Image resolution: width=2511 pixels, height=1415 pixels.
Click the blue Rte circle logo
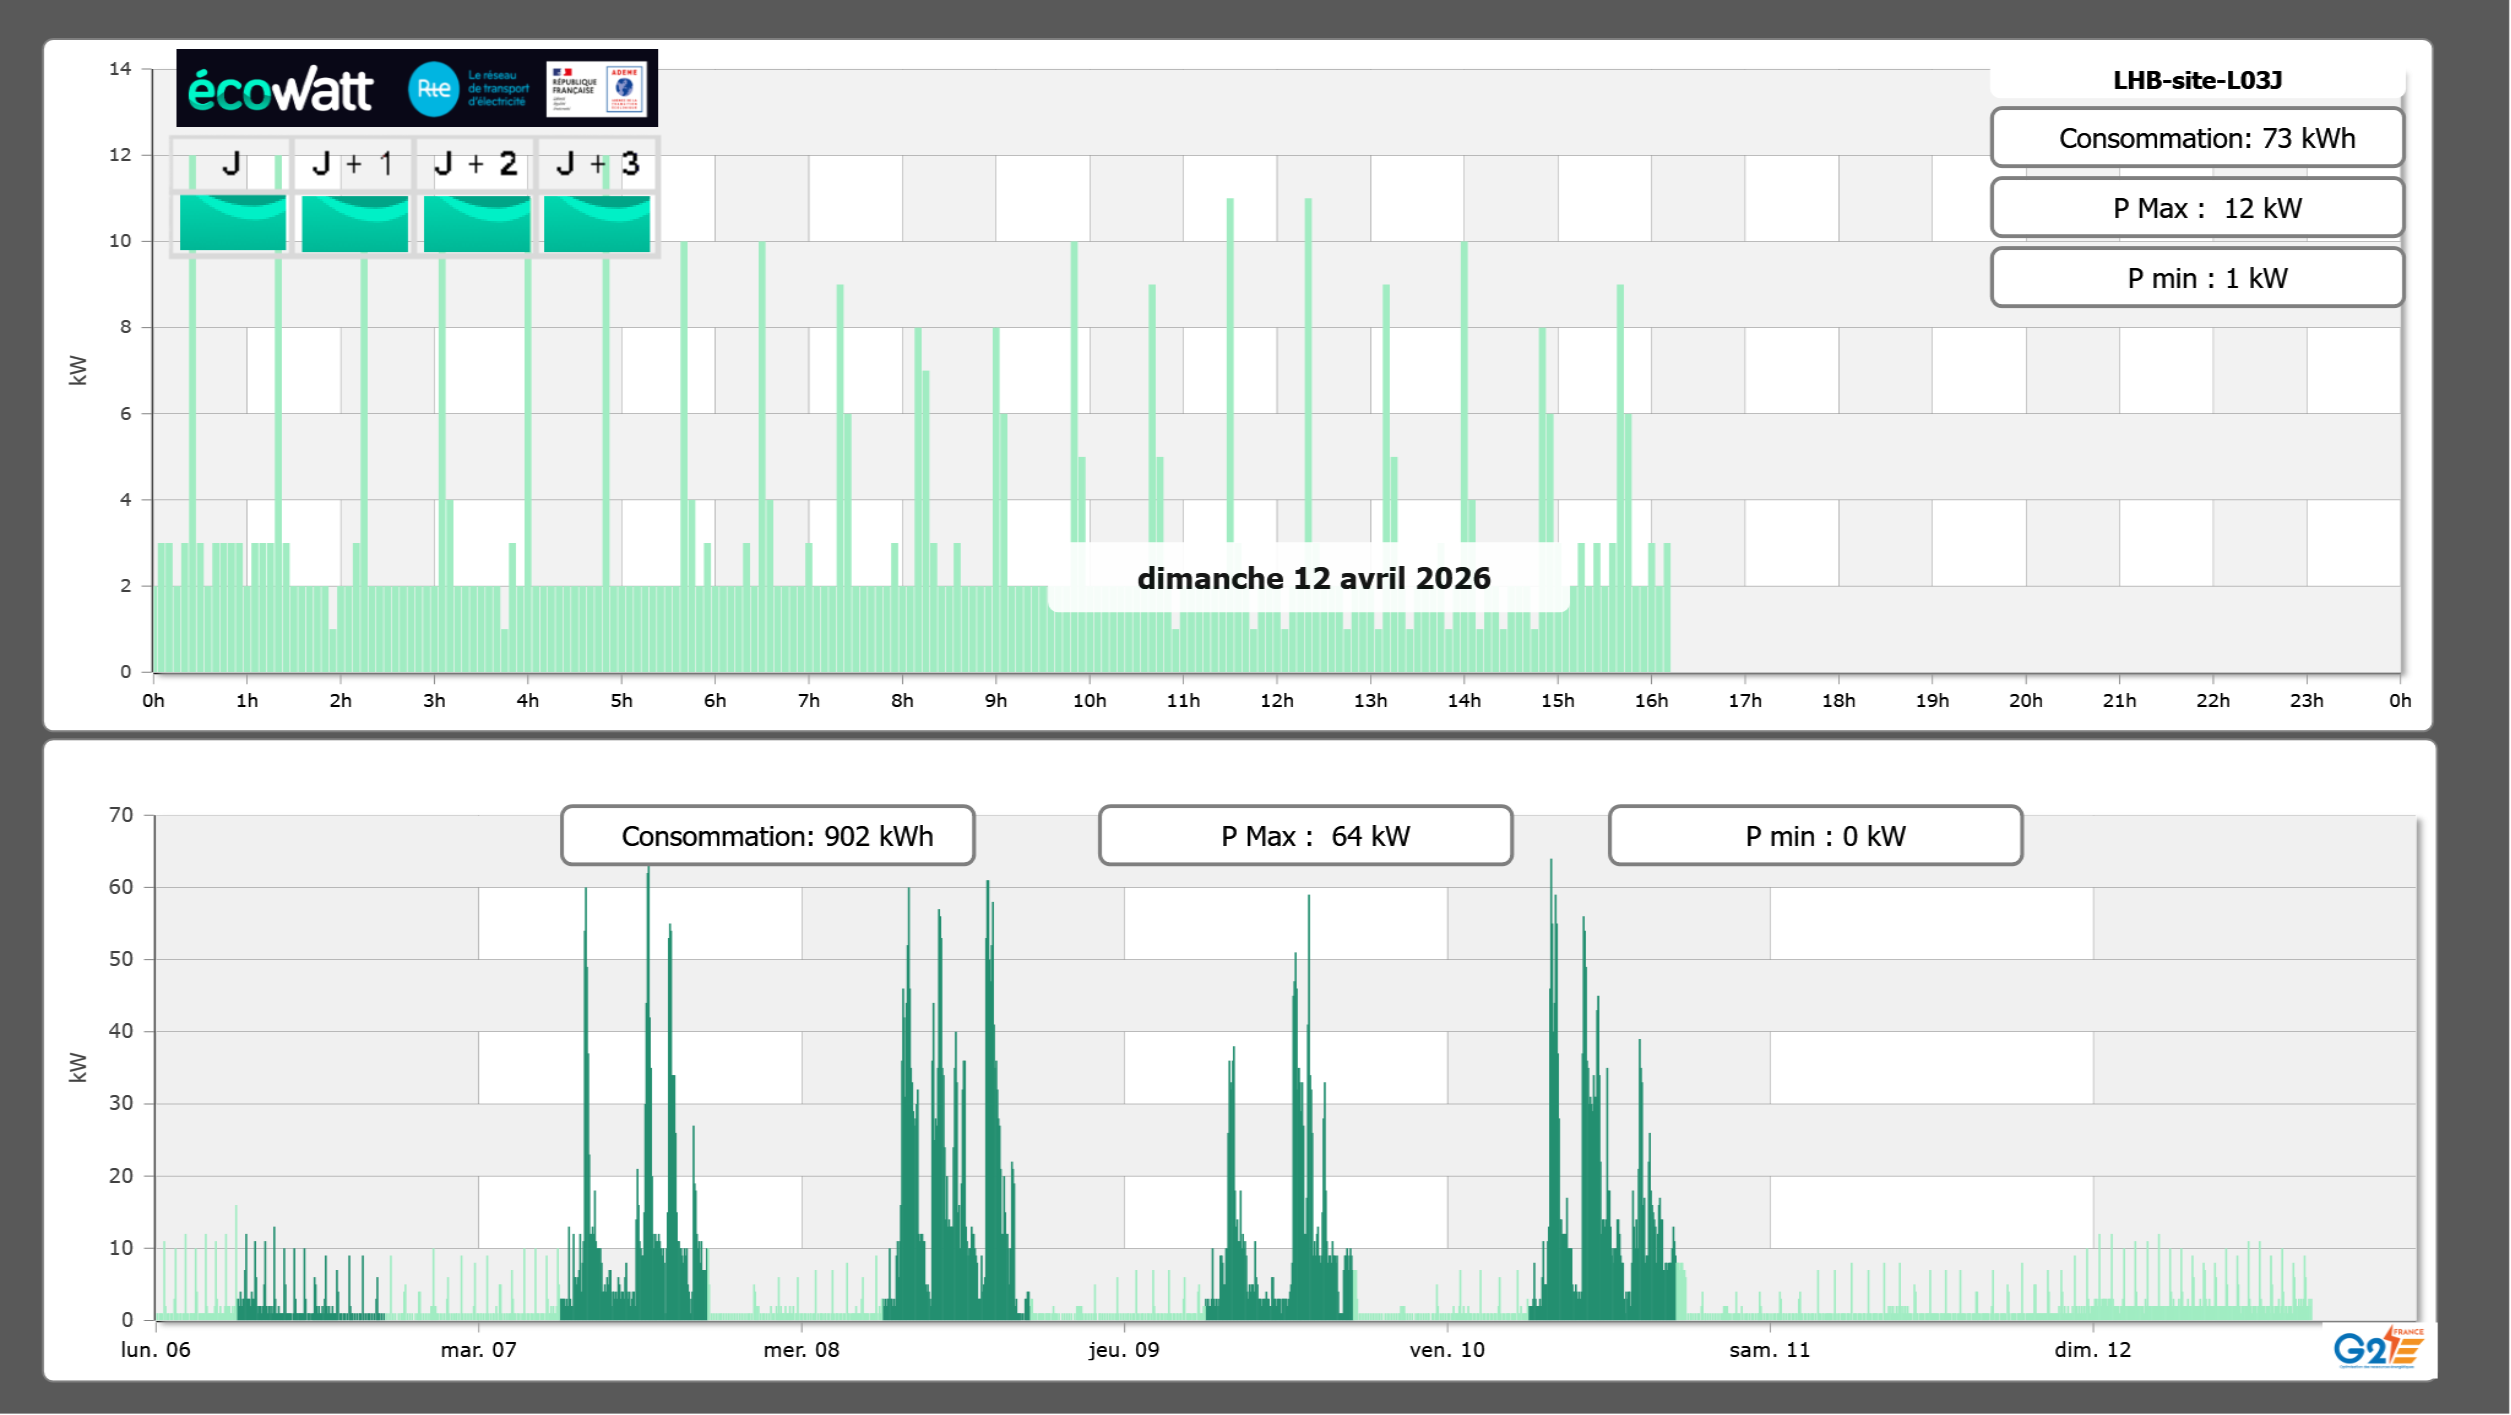click(x=433, y=89)
